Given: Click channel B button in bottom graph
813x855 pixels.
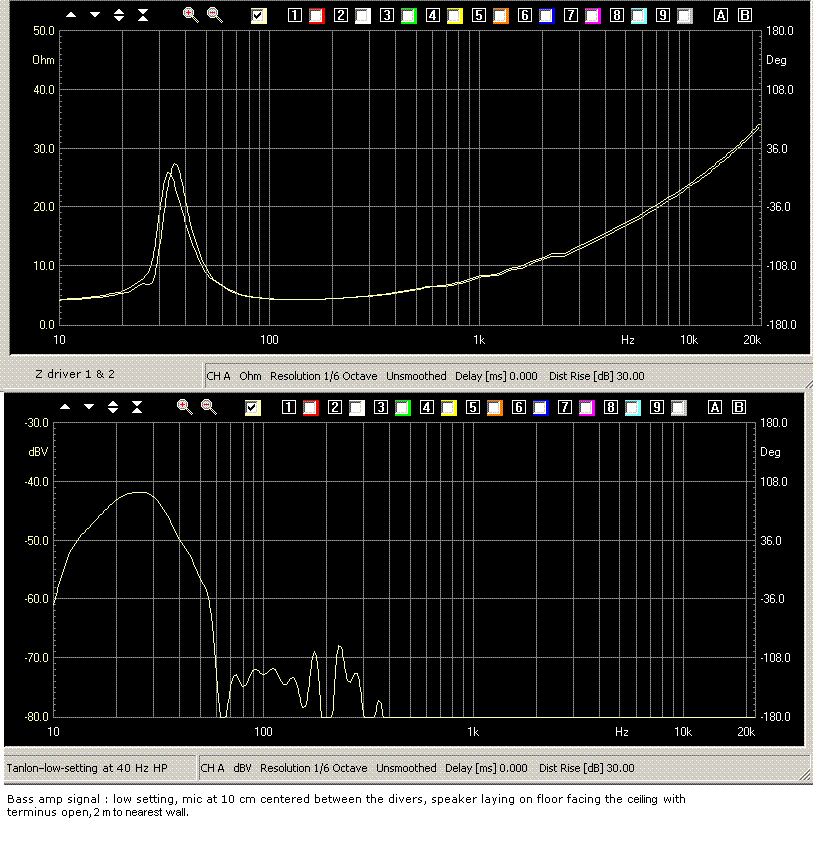Looking at the screenshot, I should pos(739,407).
